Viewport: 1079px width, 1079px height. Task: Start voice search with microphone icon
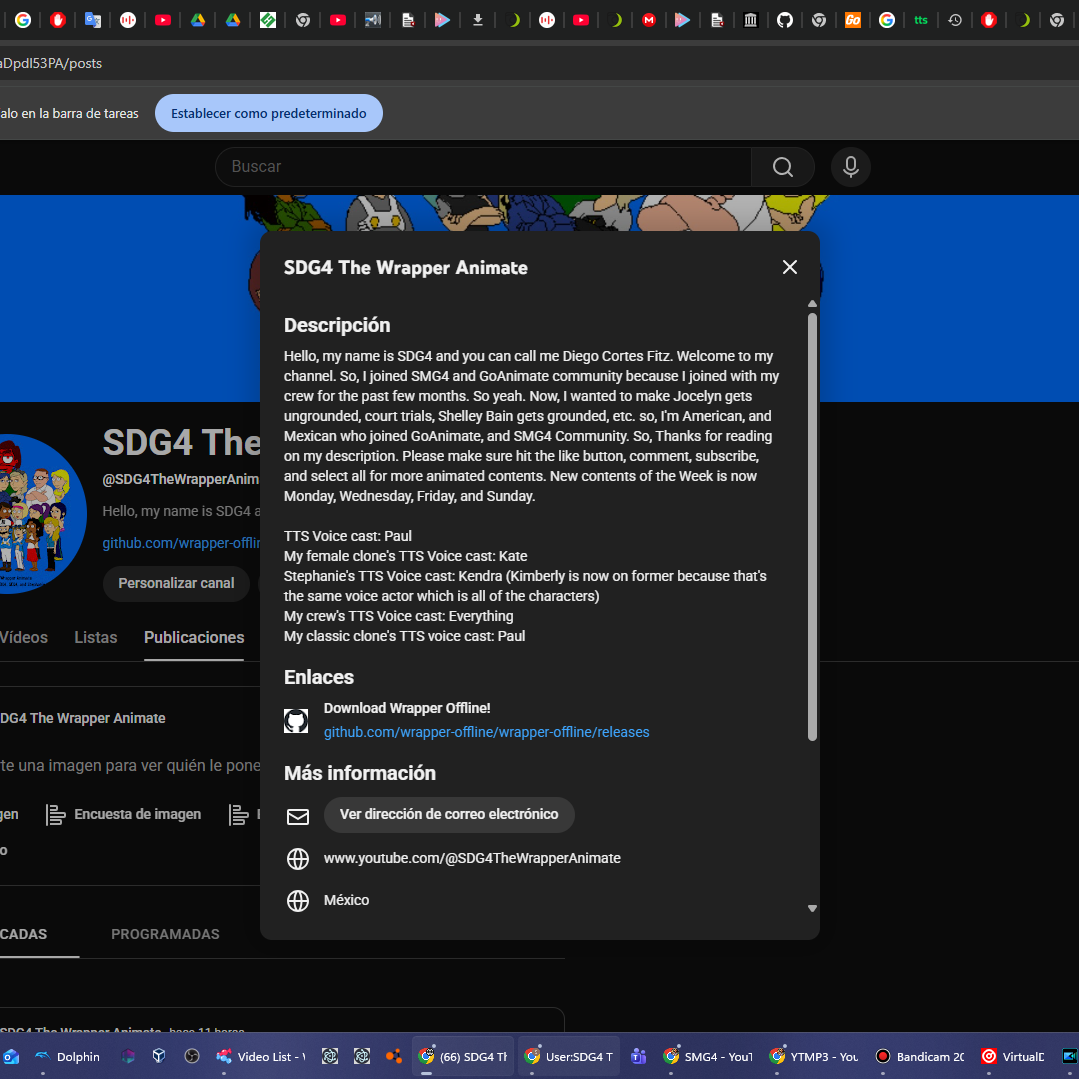pos(851,167)
